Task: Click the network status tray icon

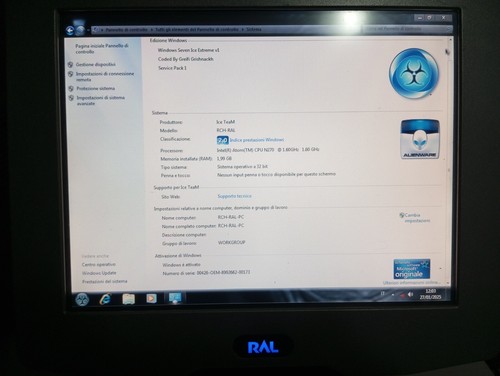Action: 402,295
